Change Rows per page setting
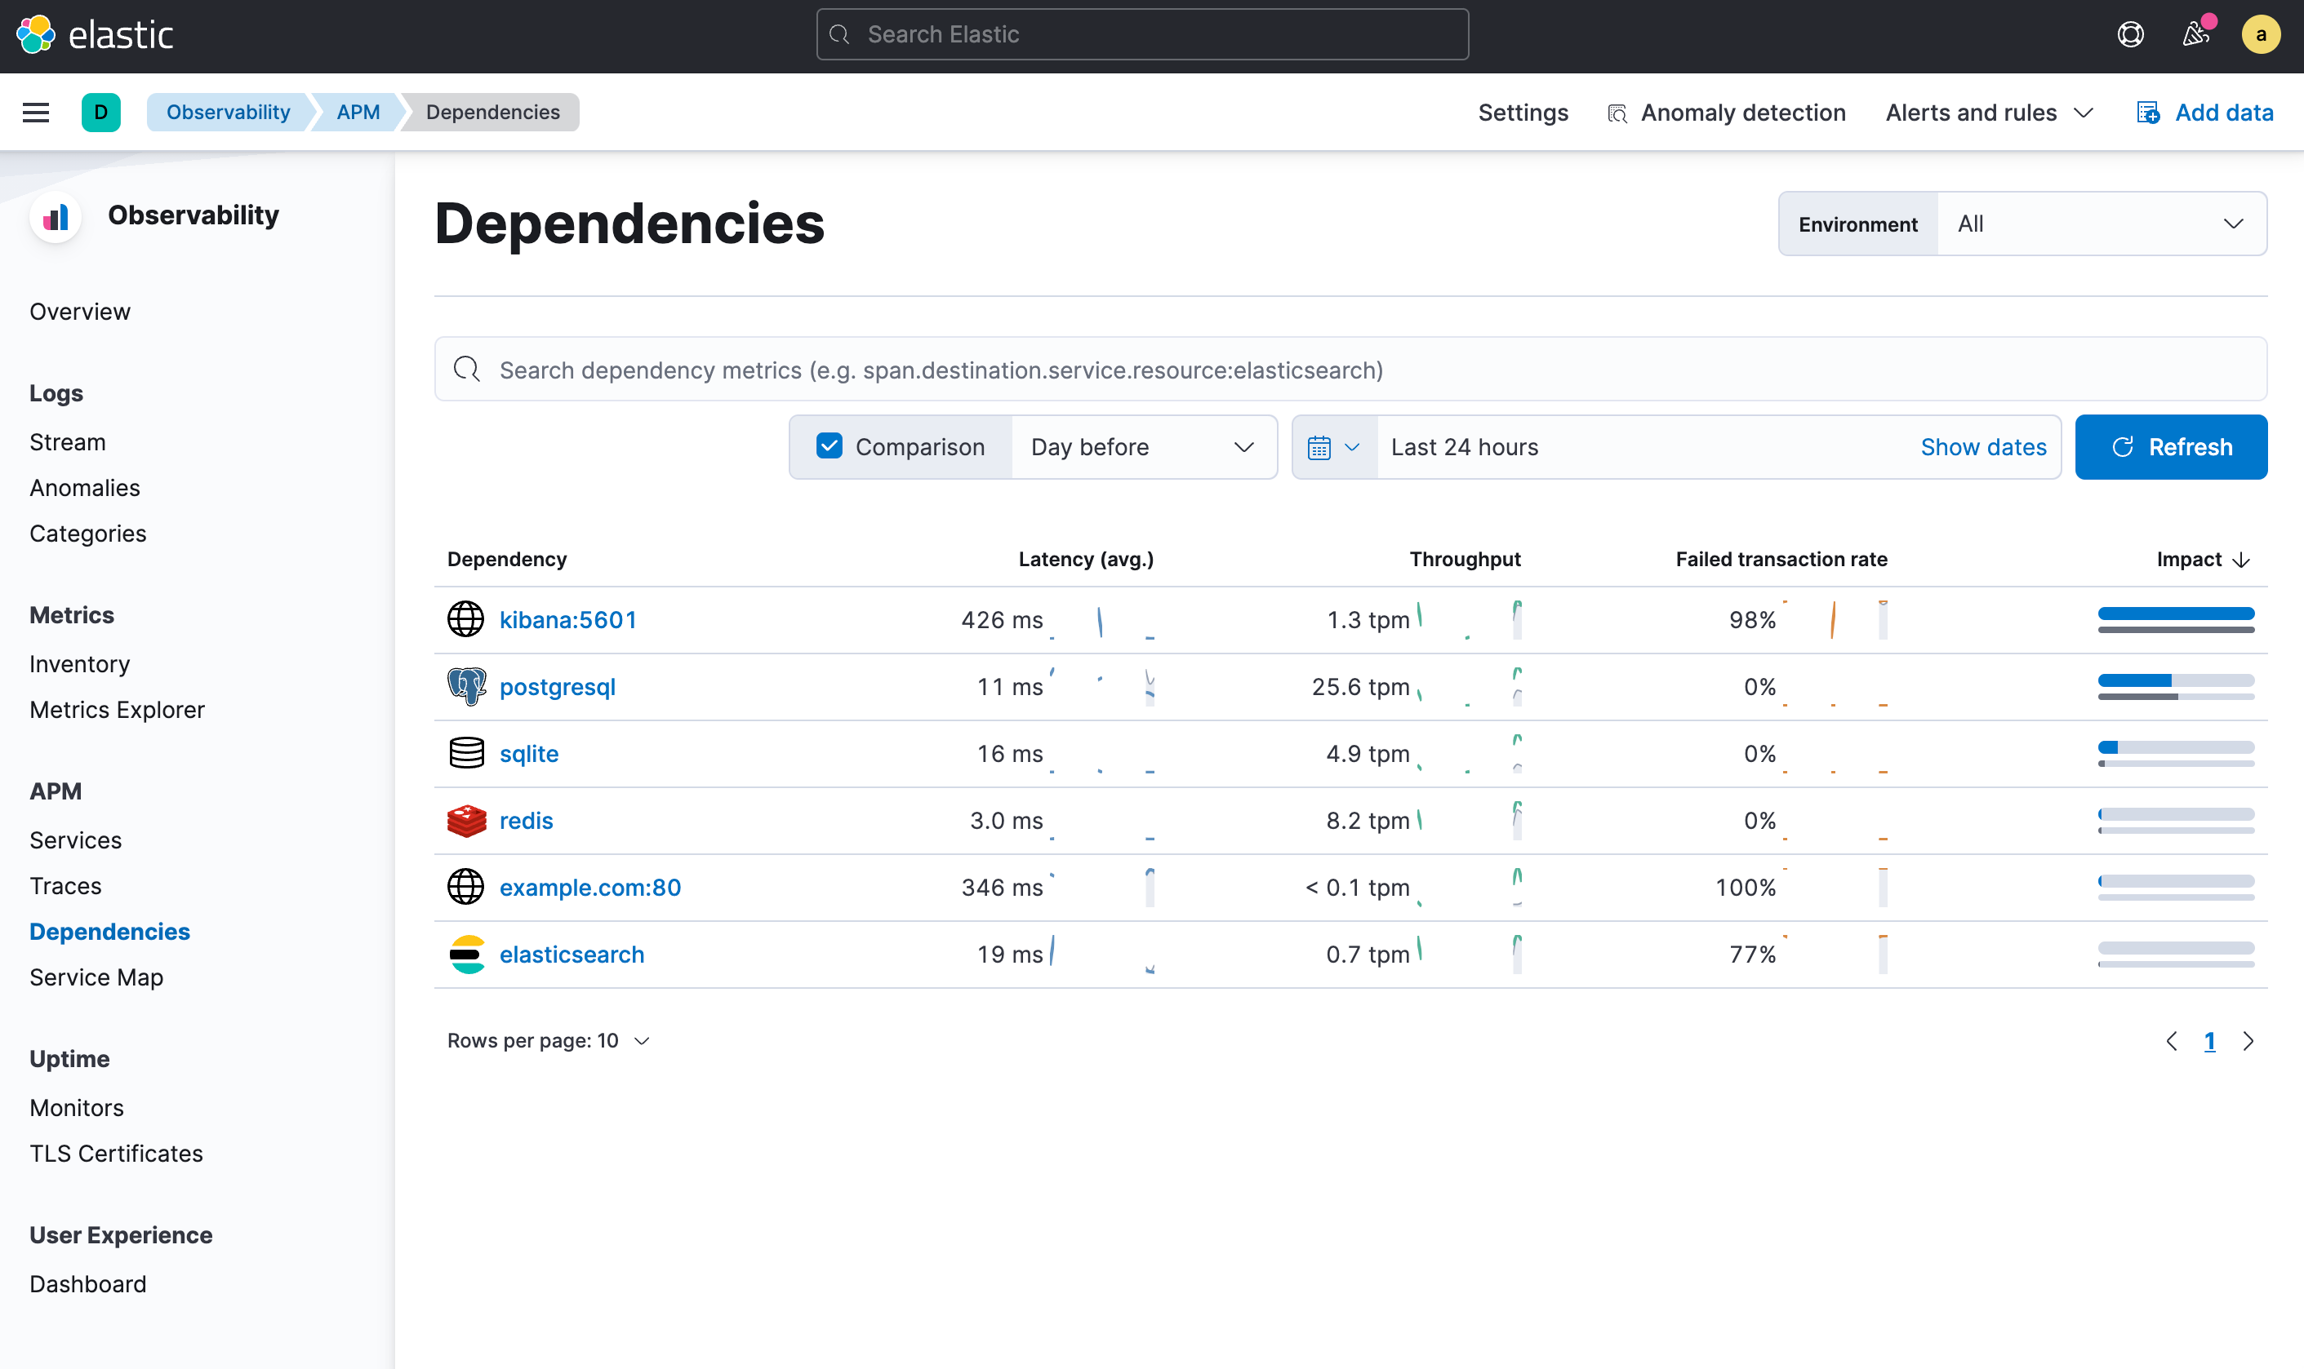The height and width of the screenshot is (1369, 2304). [548, 1041]
